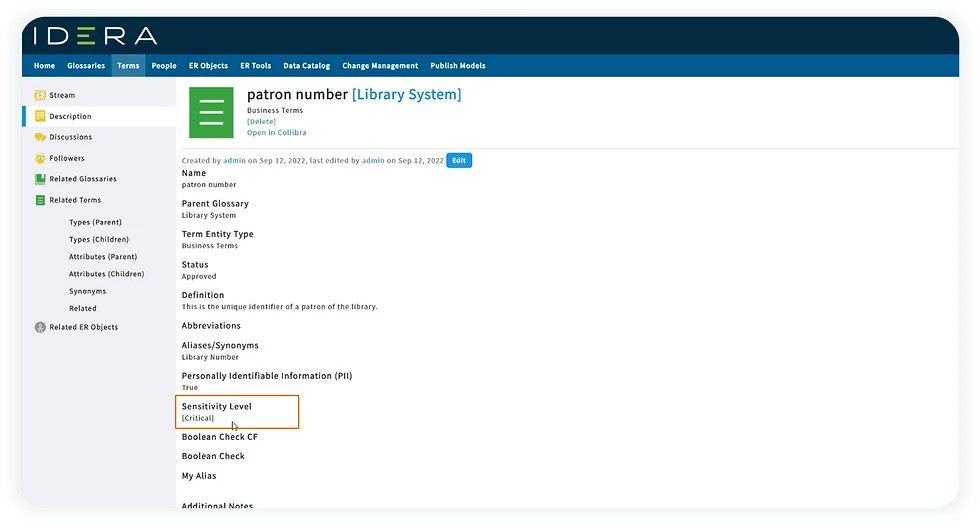Click the Aliases/Synonyms label

220,345
